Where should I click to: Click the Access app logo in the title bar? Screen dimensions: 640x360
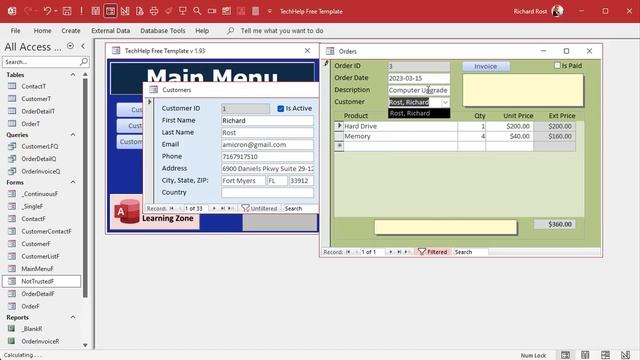coord(12,11)
